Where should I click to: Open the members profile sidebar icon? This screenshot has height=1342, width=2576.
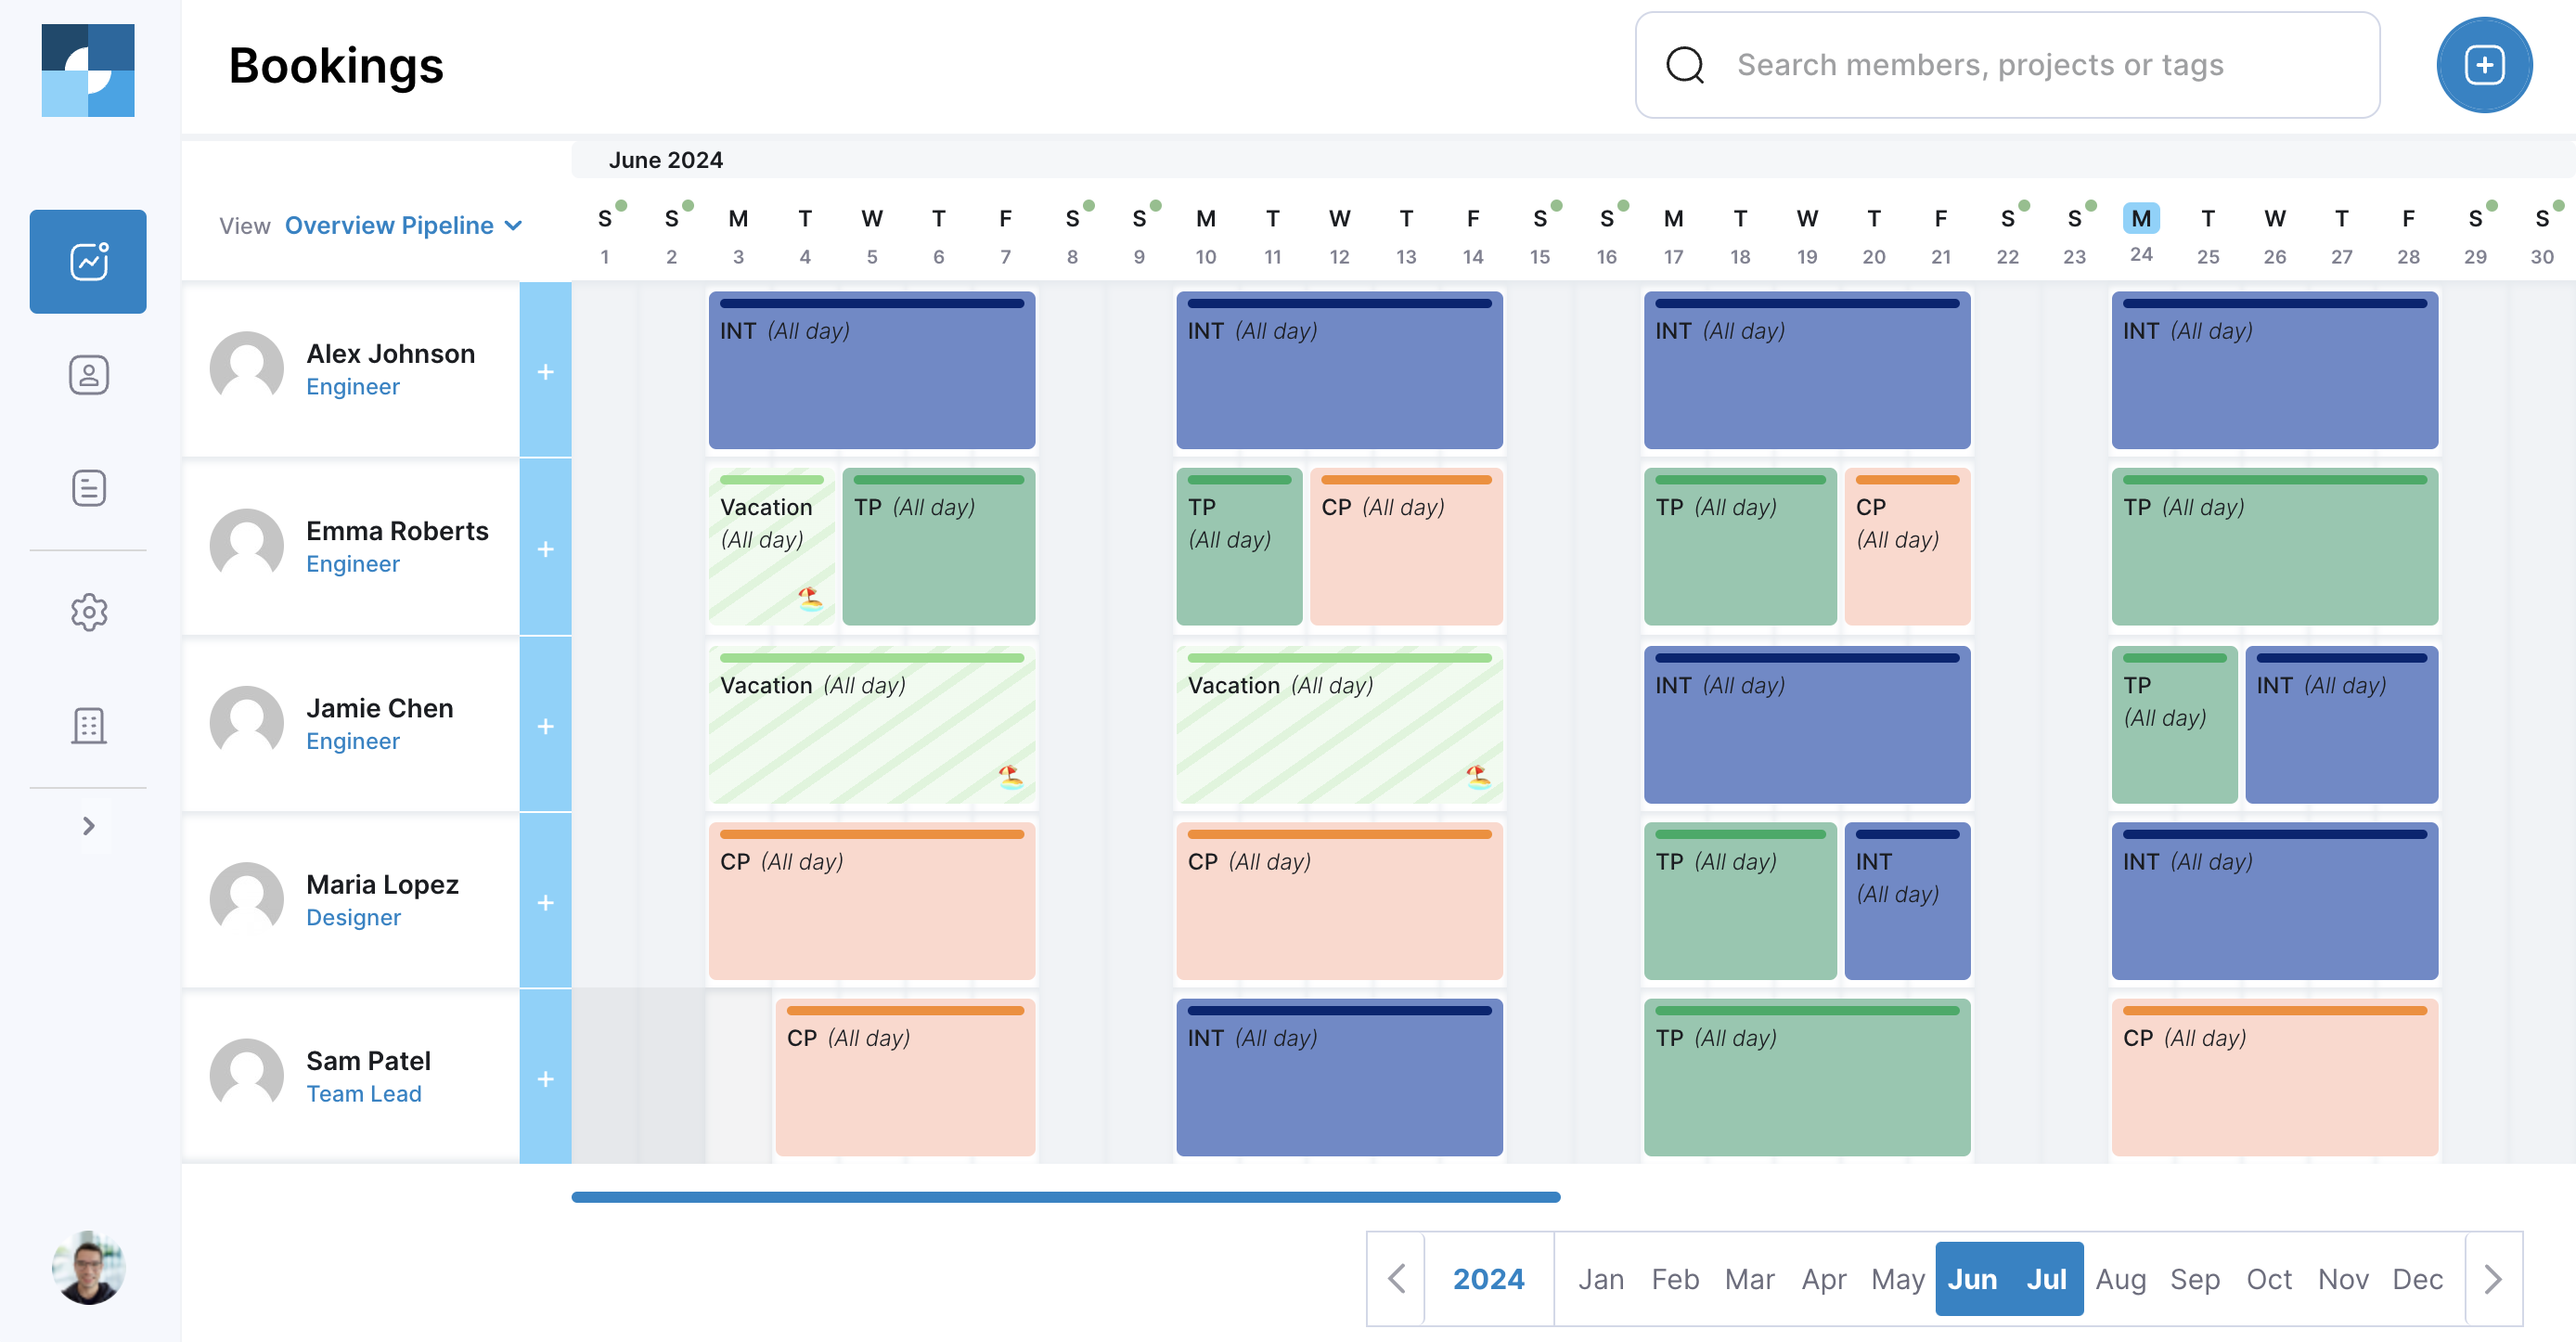point(88,375)
